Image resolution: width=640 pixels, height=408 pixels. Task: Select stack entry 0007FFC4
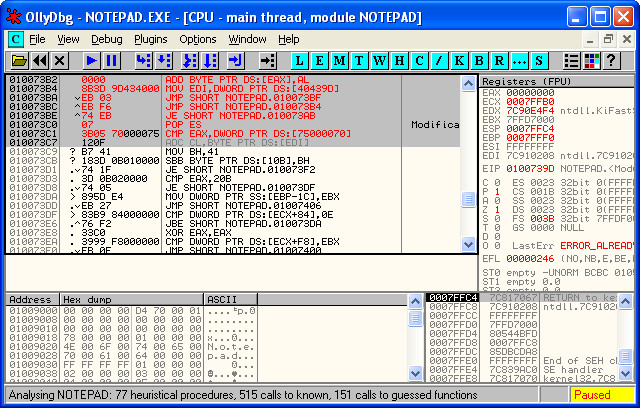(522, 297)
